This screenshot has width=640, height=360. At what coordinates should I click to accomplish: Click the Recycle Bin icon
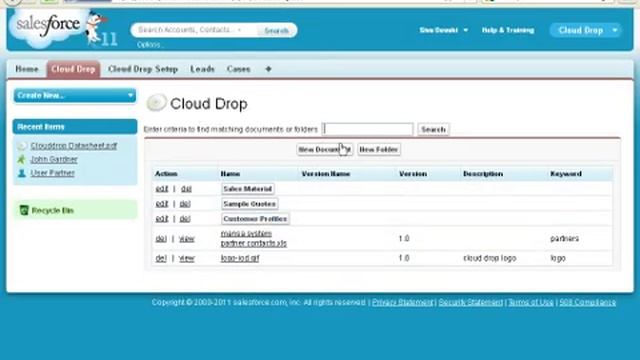(24, 211)
